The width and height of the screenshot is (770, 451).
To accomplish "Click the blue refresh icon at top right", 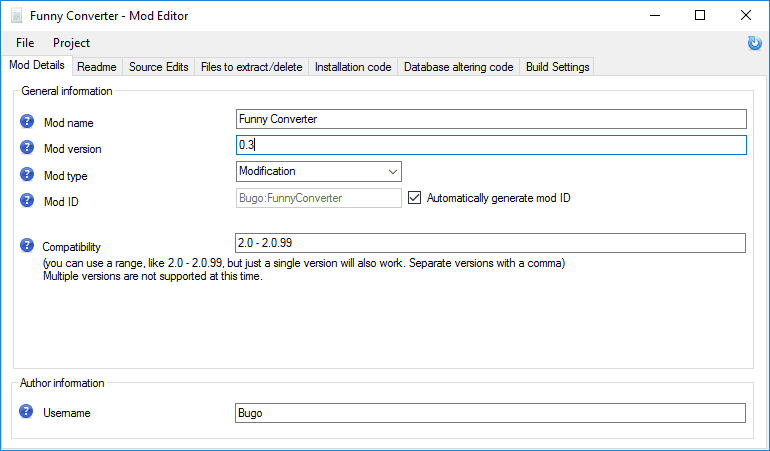I will point(754,43).
